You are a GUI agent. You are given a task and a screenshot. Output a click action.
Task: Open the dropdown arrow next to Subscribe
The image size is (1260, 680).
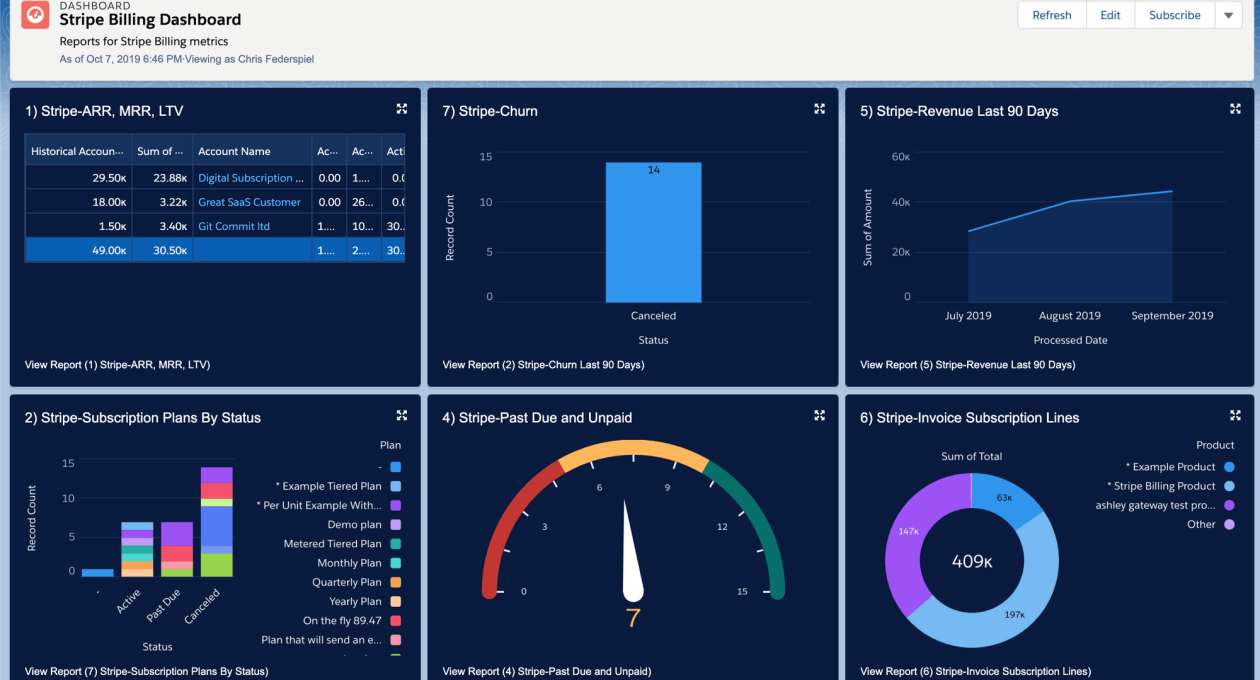[1229, 15]
